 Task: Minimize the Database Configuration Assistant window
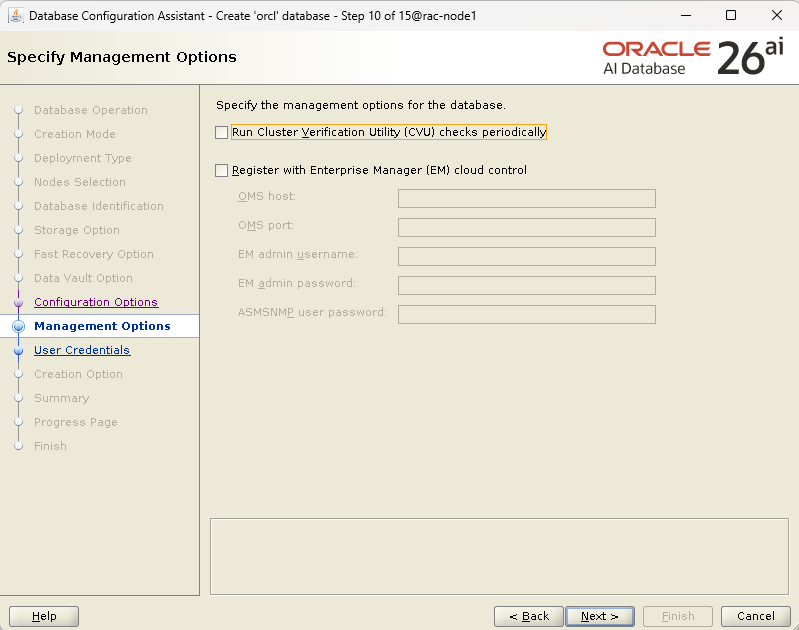coord(686,15)
